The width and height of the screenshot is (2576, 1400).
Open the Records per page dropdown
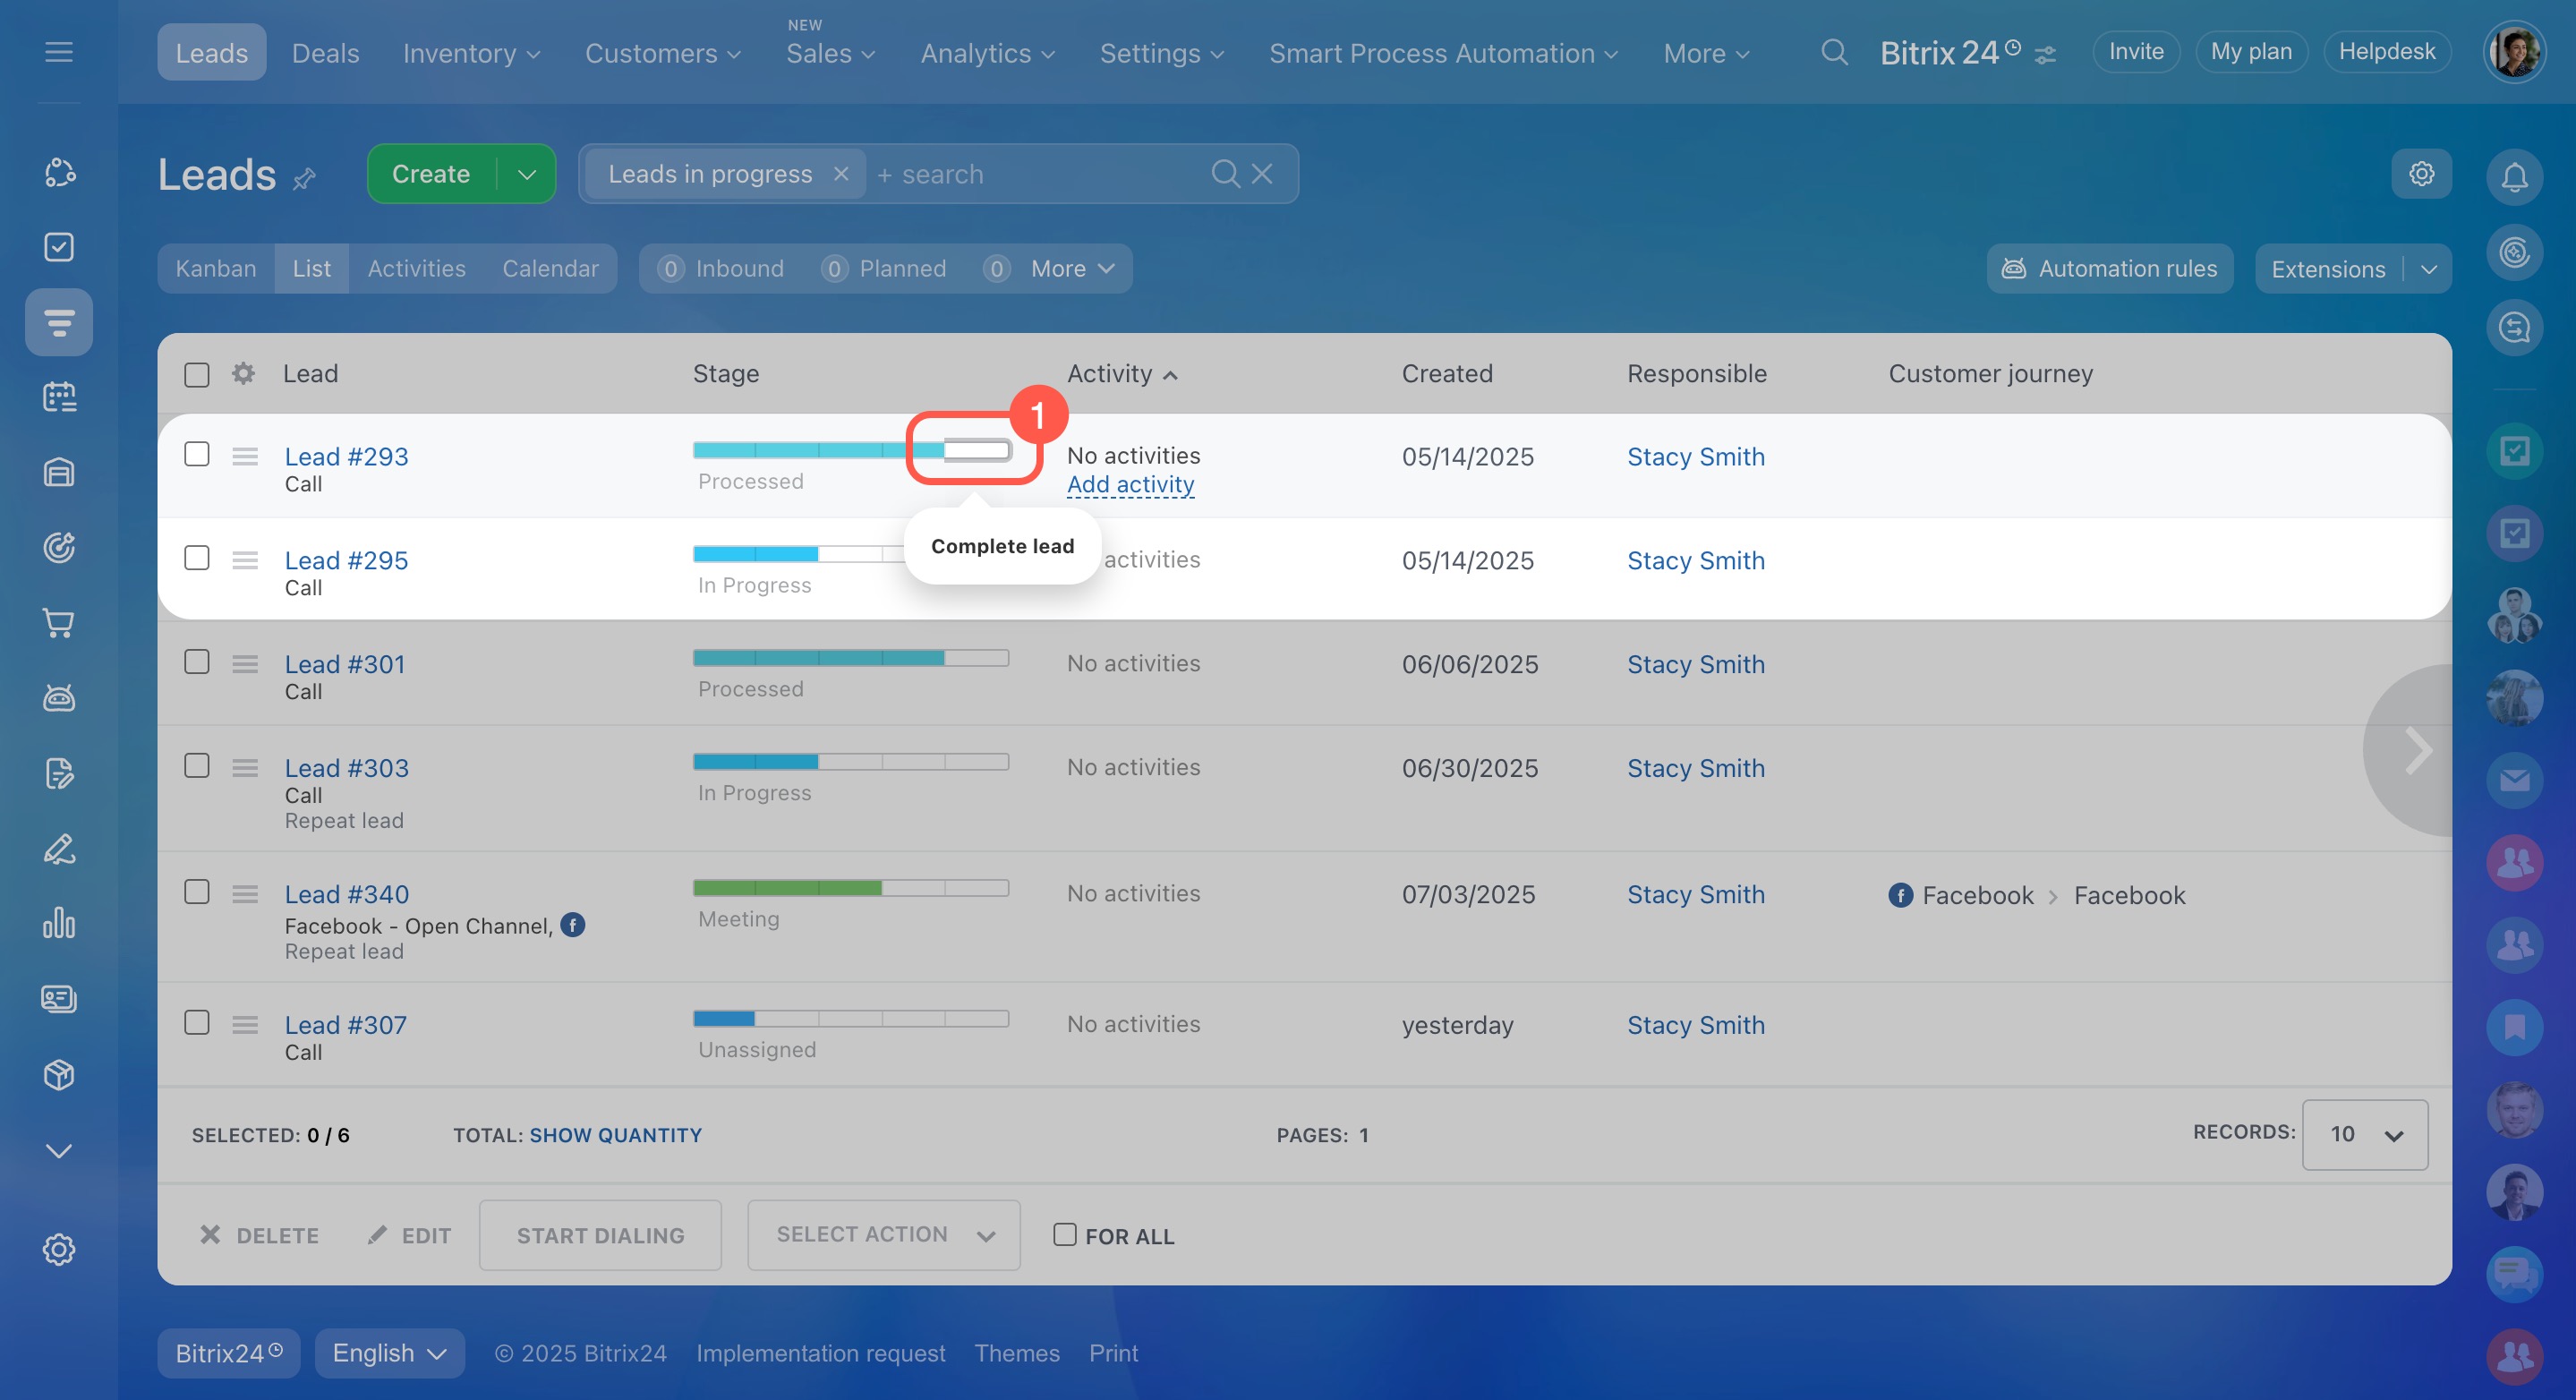pos(2364,1135)
